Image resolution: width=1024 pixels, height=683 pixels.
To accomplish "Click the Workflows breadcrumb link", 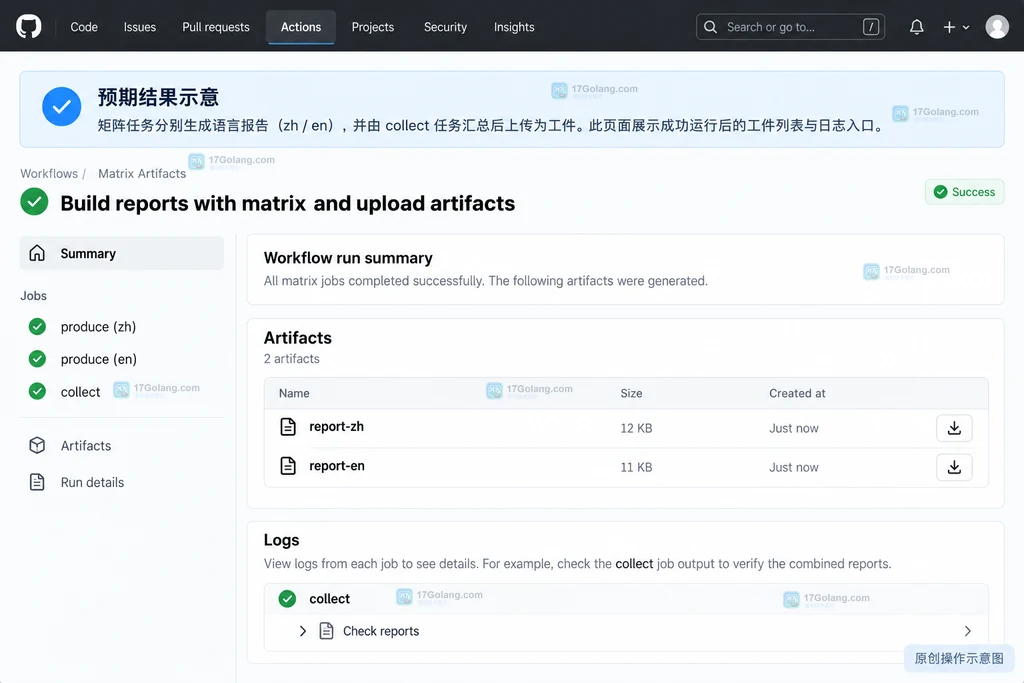I will tap(49, 174).
